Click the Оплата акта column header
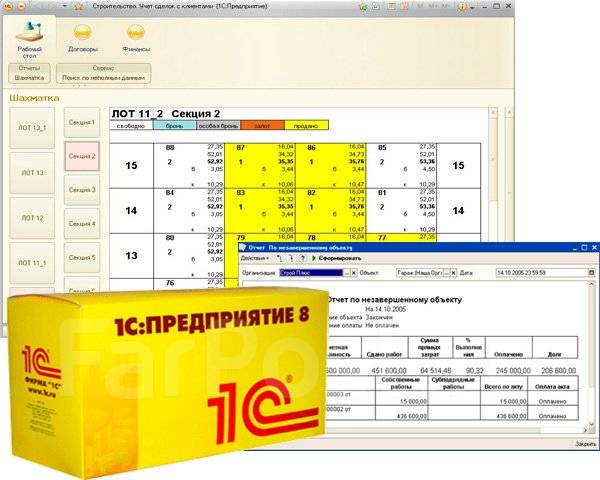The image size is (600, 480). tap(553, 383)
